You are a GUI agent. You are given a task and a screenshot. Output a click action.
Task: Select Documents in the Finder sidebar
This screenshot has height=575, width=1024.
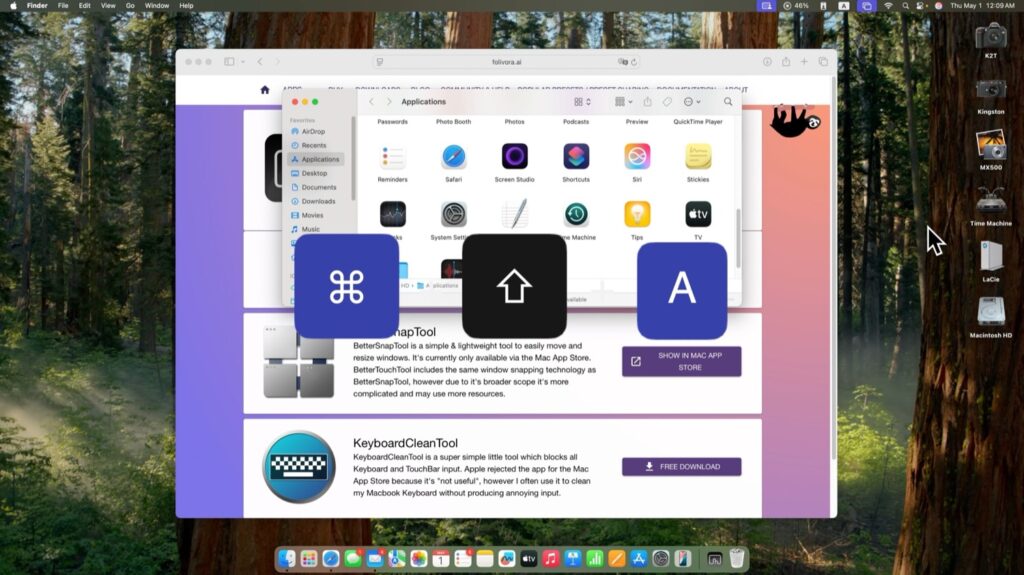pyautogui.click(x=319, y=187)
